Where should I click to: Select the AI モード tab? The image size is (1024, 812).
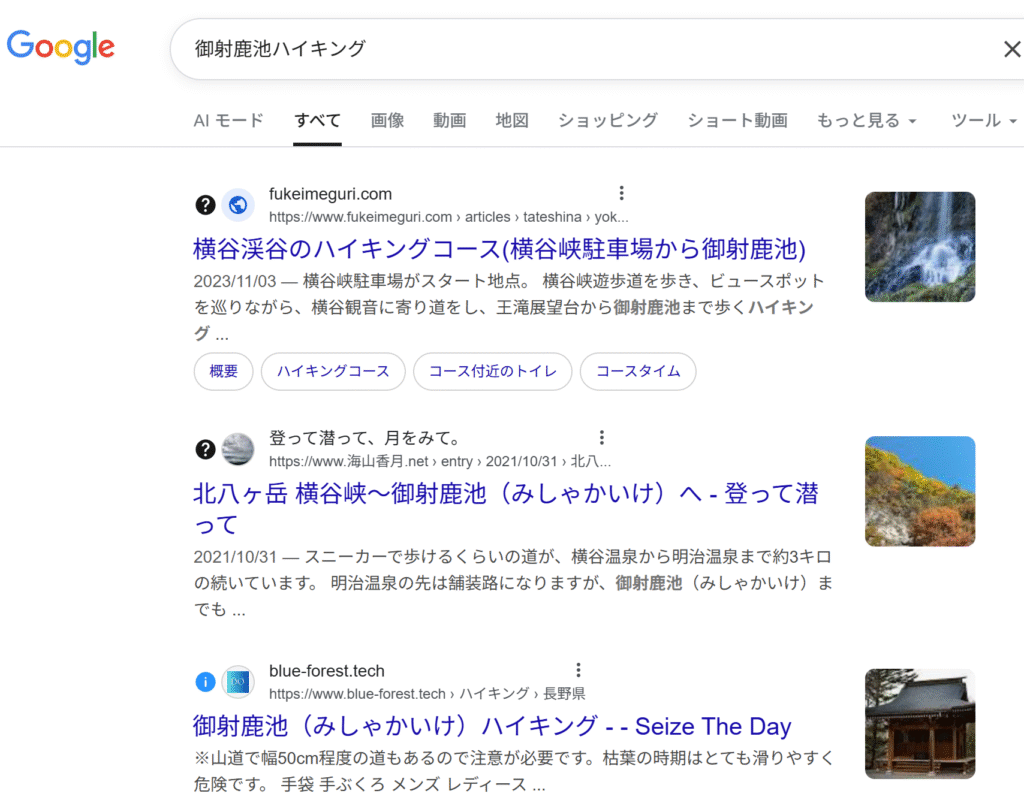click(x=228, y=121)
